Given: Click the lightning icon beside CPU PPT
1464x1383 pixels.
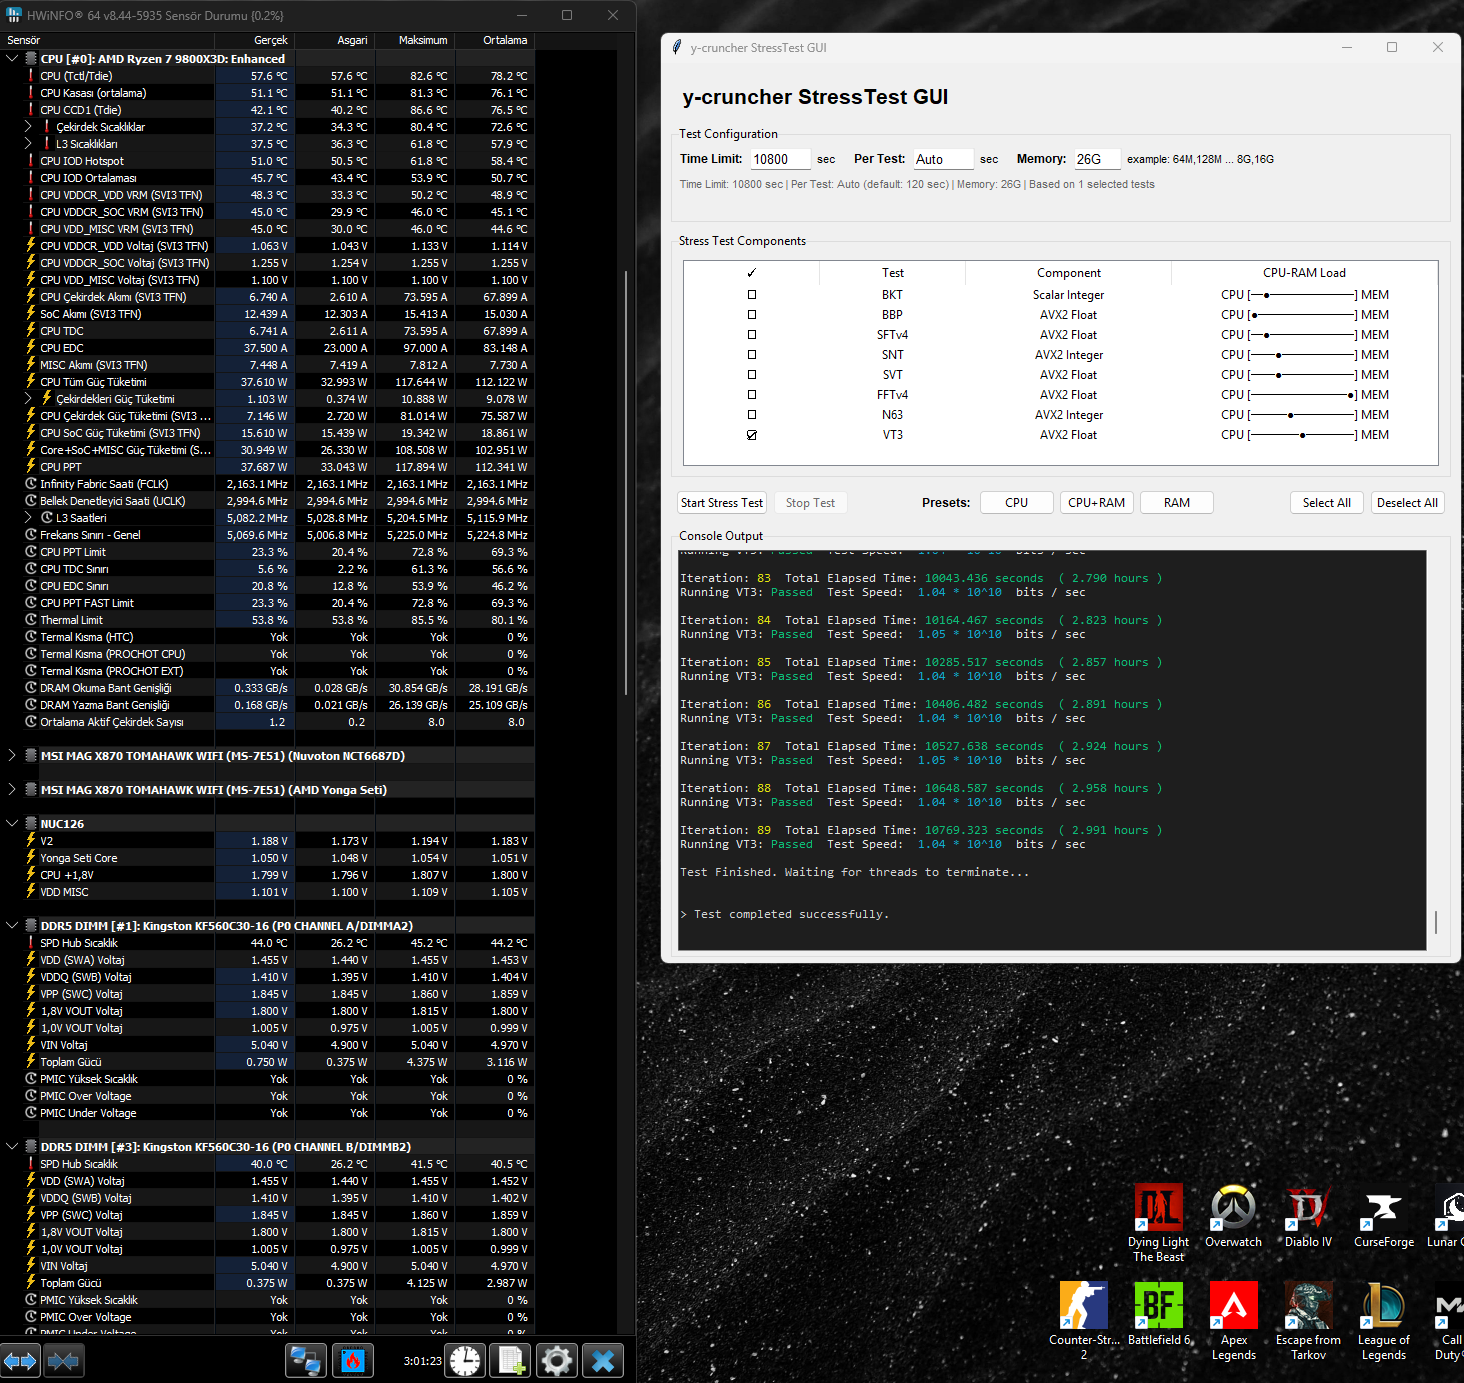Looking at the screenshot, I should (x=31, y=467).
